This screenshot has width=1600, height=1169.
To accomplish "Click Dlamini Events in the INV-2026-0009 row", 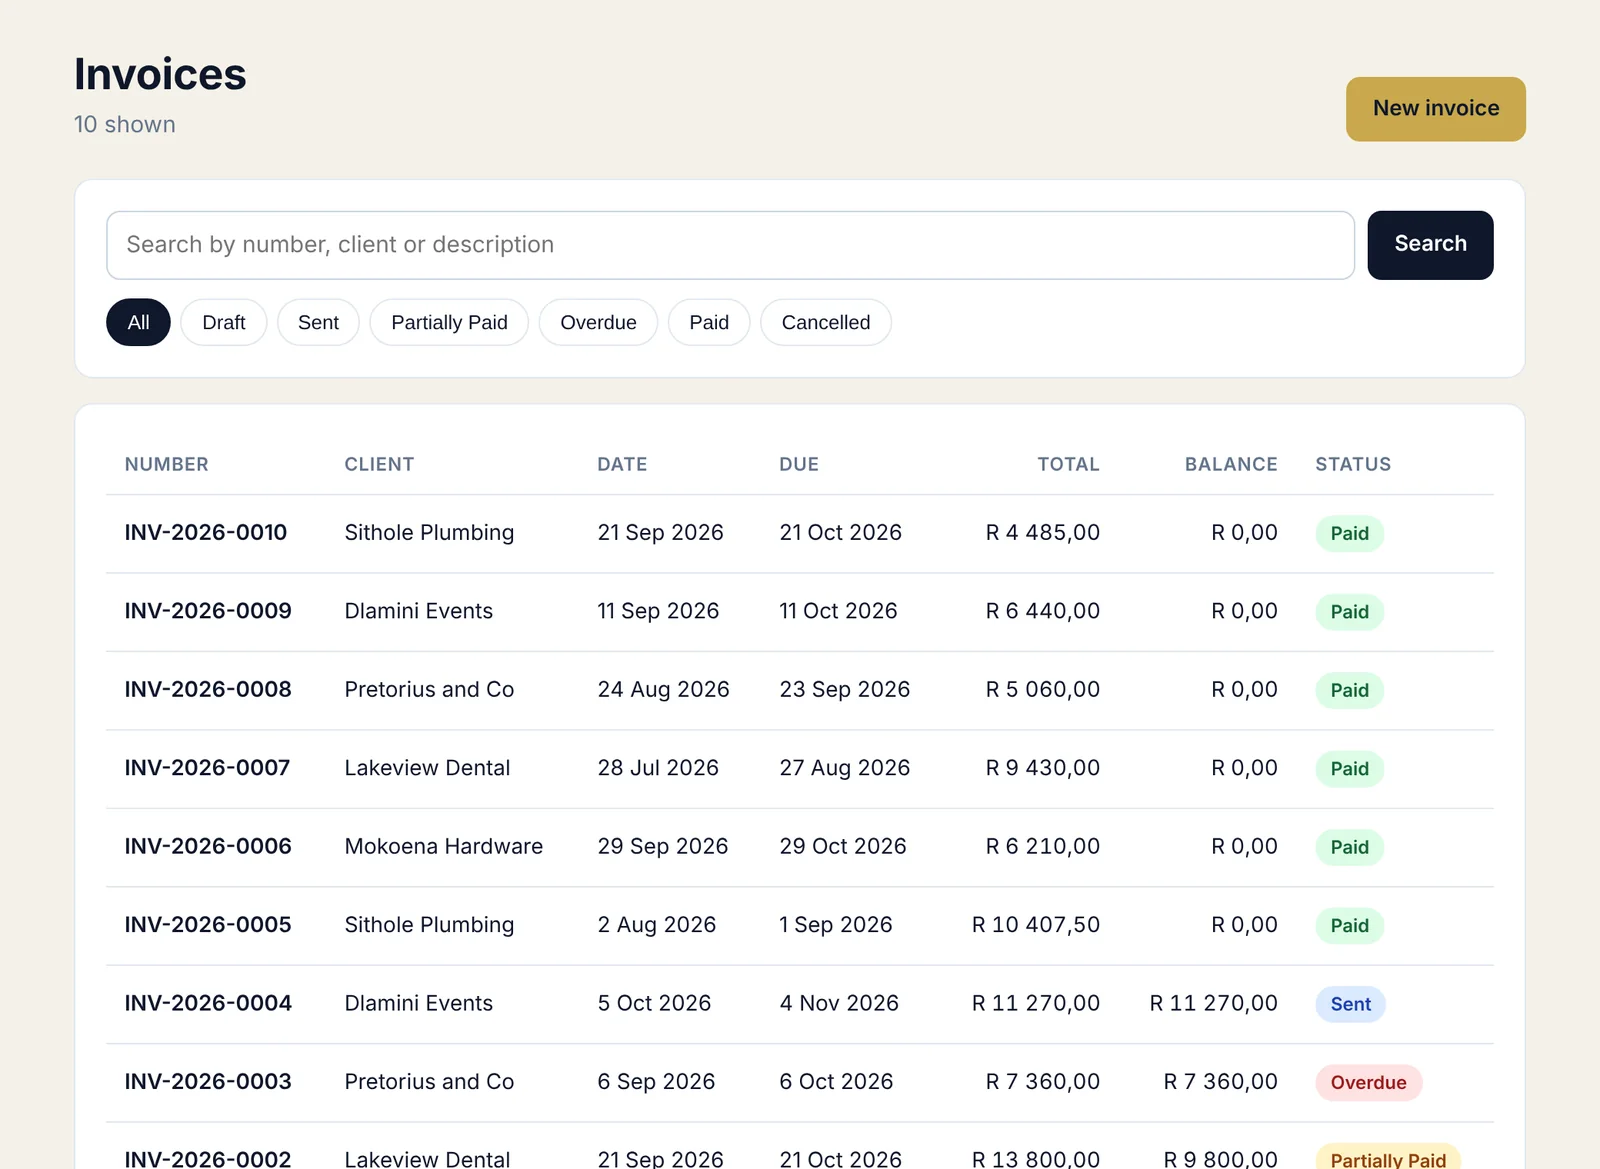I will pyautogui.click(x=419, y=611).
